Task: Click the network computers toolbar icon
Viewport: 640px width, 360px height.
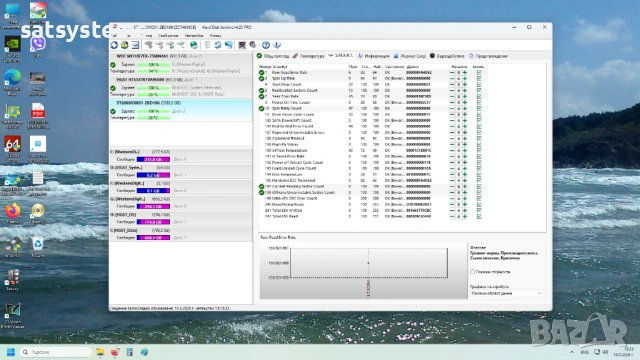Action: pos(229,45)
